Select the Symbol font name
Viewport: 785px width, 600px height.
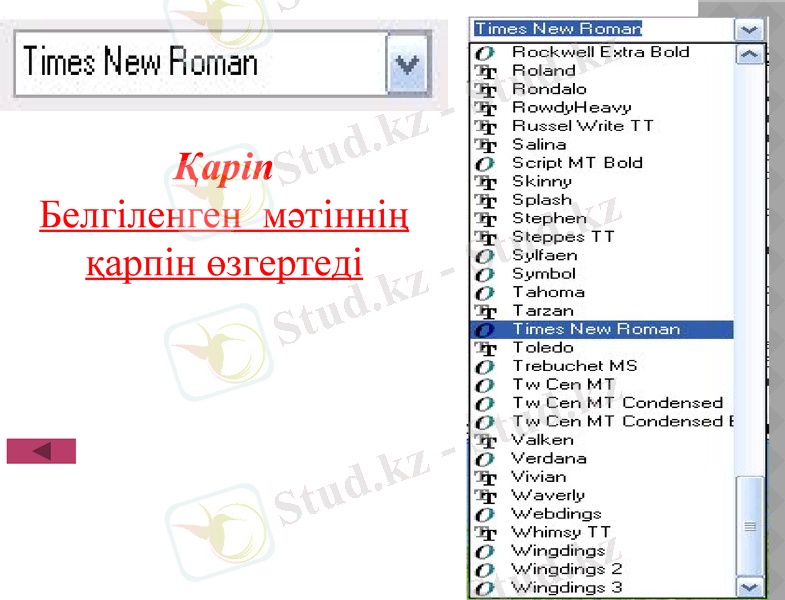tap(544, 274)
